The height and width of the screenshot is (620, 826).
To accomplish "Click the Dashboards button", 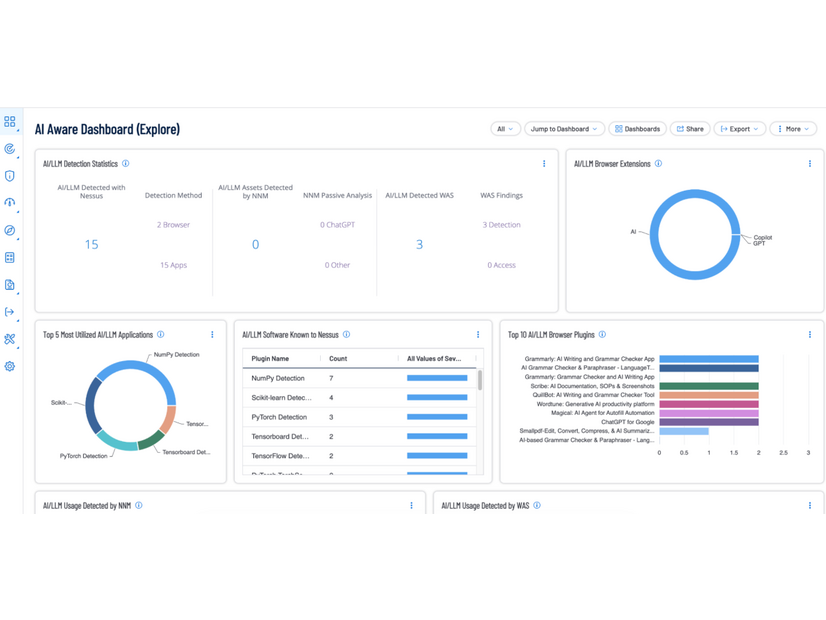I will click(637, 129).
